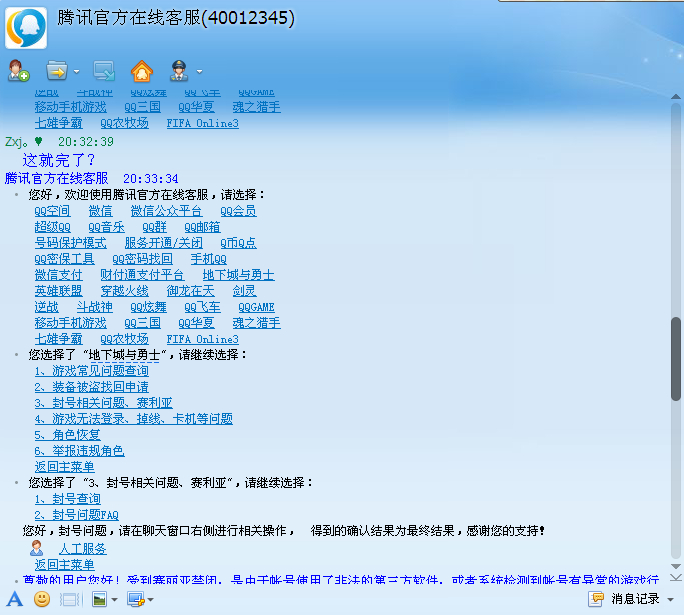Open the QQ邮箱 link

click(x=202, y=227)
